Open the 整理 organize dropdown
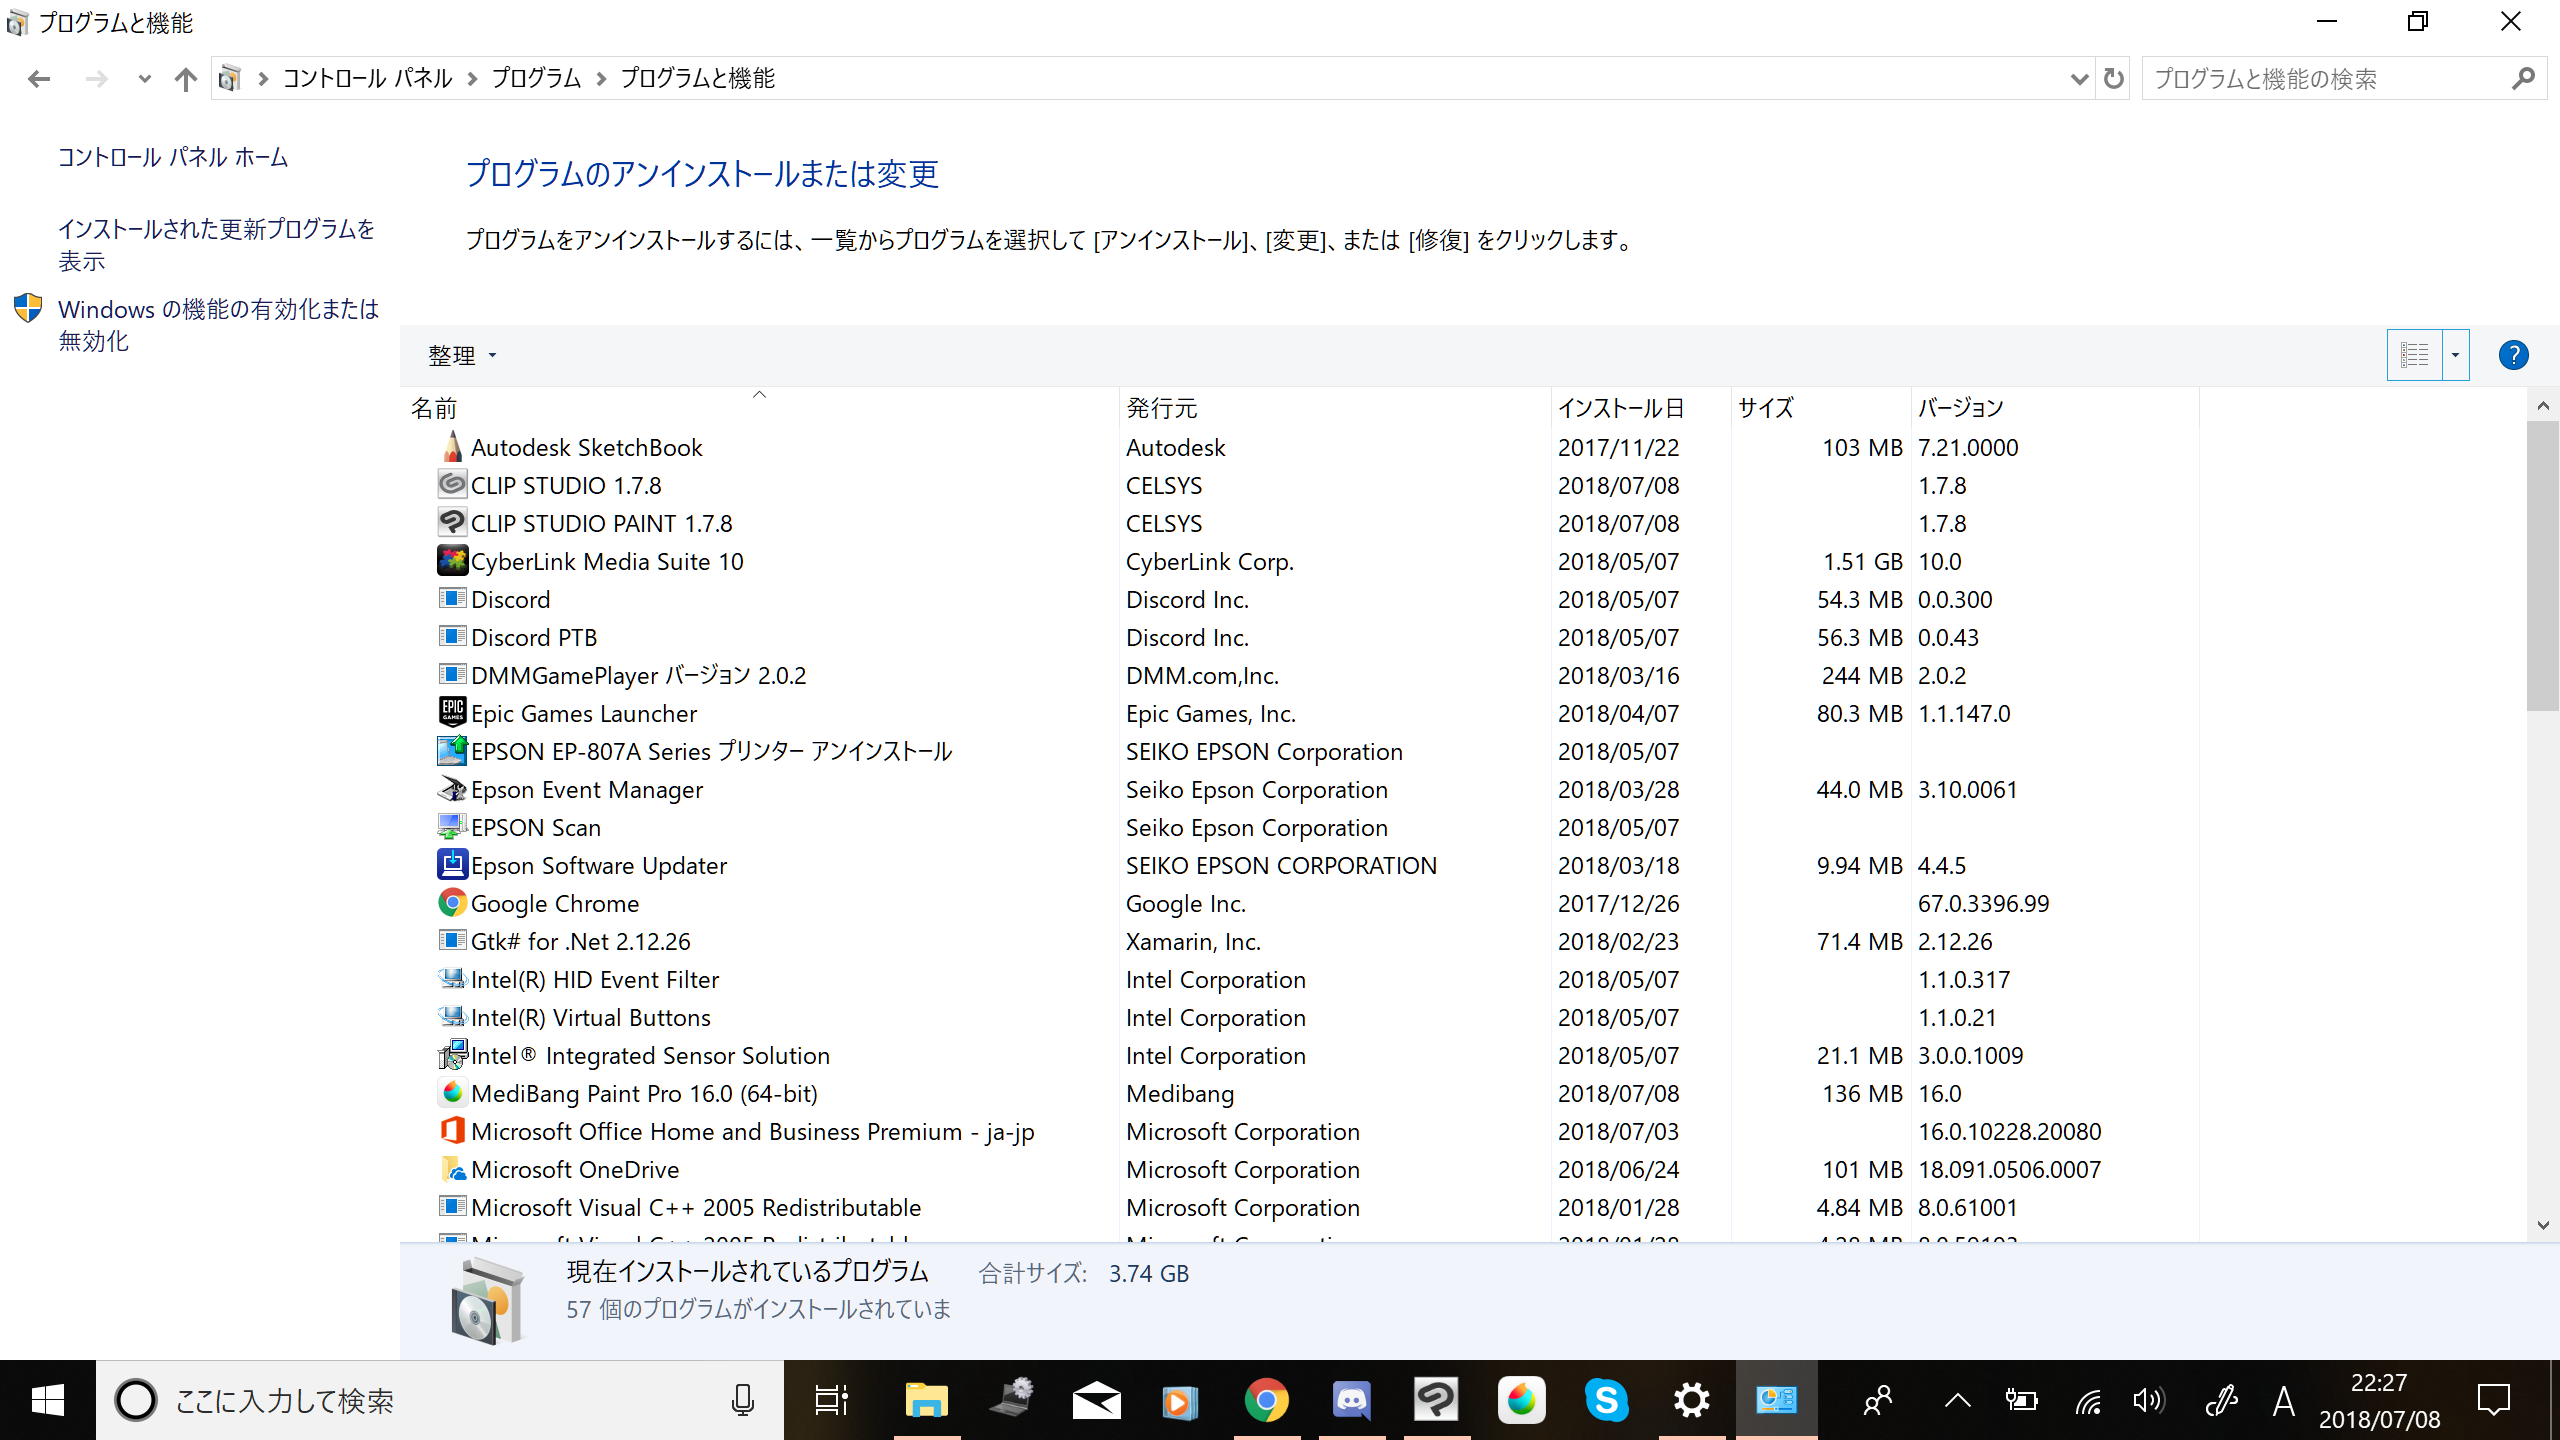The height and width of the screenshot is (1440, 2560). pyautogui.click(x=461, y=356)
